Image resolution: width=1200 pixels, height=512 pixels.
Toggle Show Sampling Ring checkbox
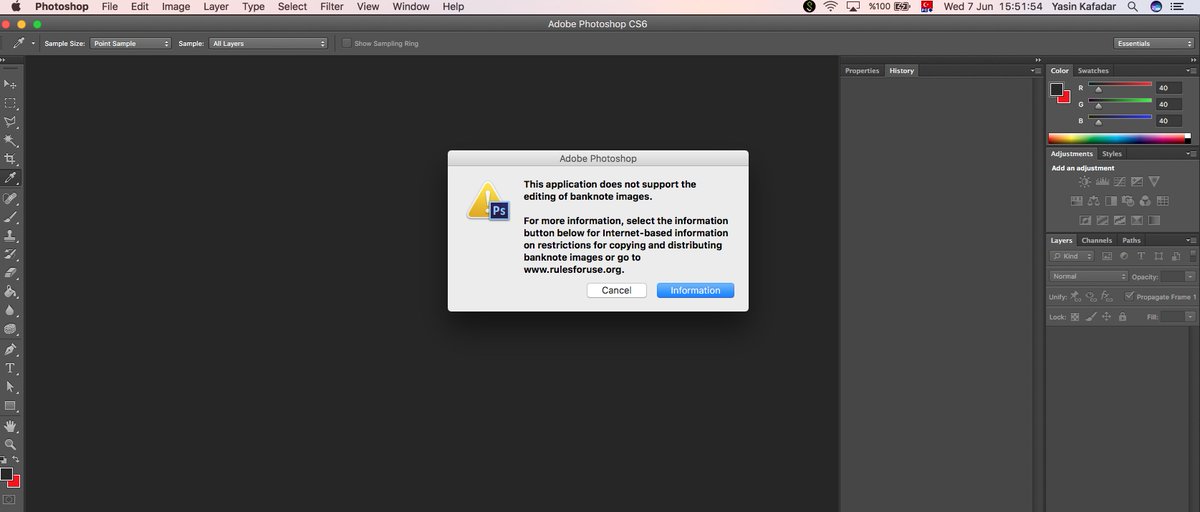(x=347, y=44)
